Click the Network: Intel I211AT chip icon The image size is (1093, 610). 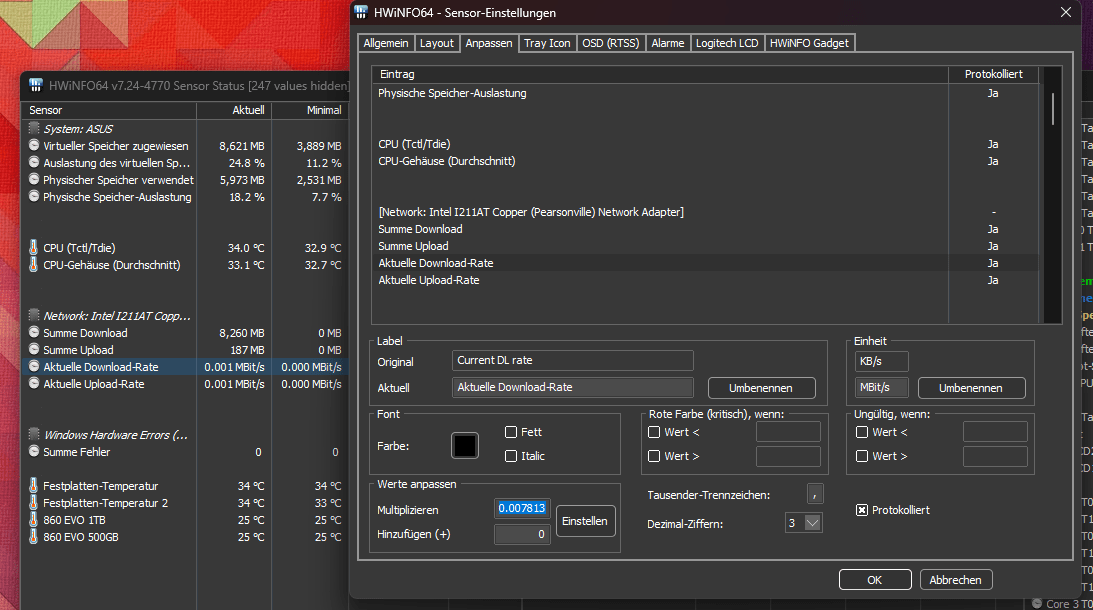[33, 315]
